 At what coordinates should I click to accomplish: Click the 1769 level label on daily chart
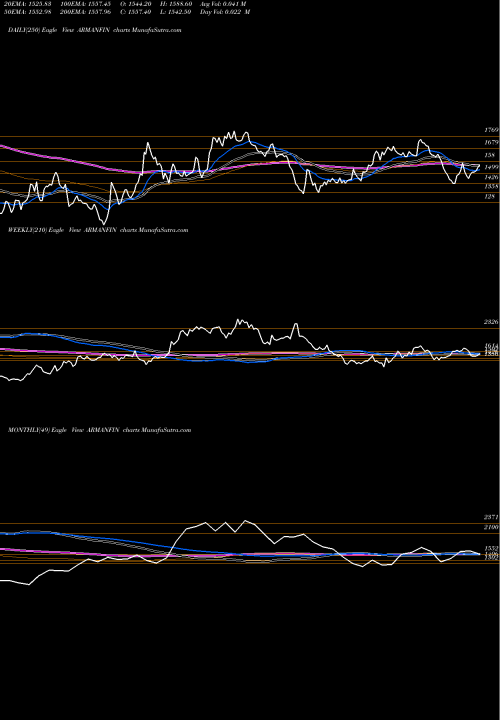(491, 130)
